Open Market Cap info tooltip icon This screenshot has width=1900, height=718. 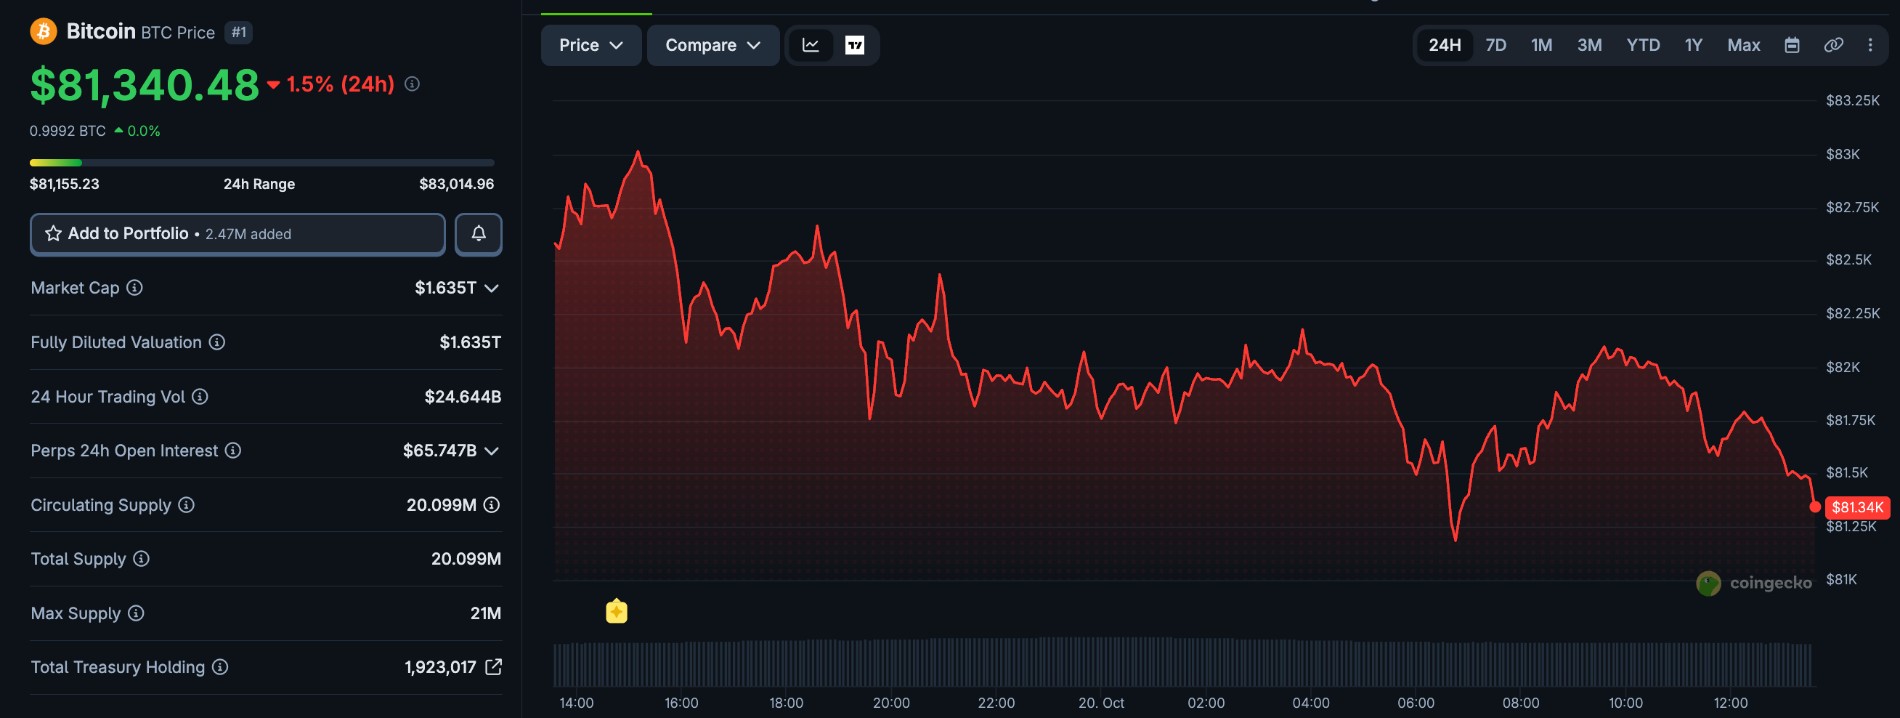click(x=134, y=288)
